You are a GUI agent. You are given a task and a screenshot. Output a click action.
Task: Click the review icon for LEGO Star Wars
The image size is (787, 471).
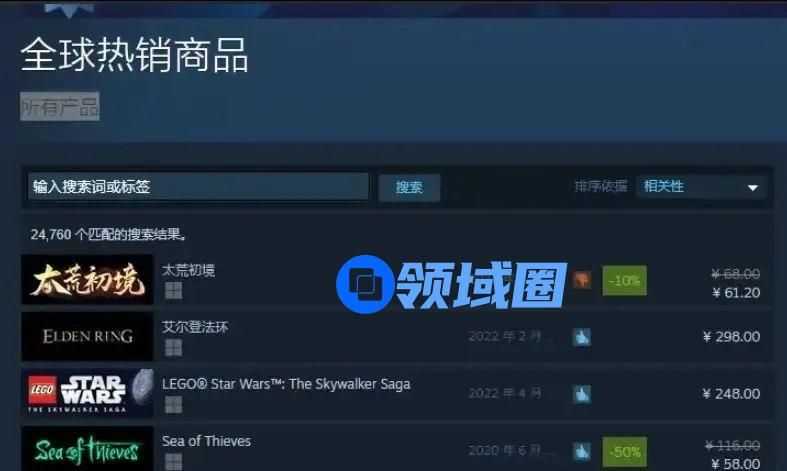[x=582, y=394]
